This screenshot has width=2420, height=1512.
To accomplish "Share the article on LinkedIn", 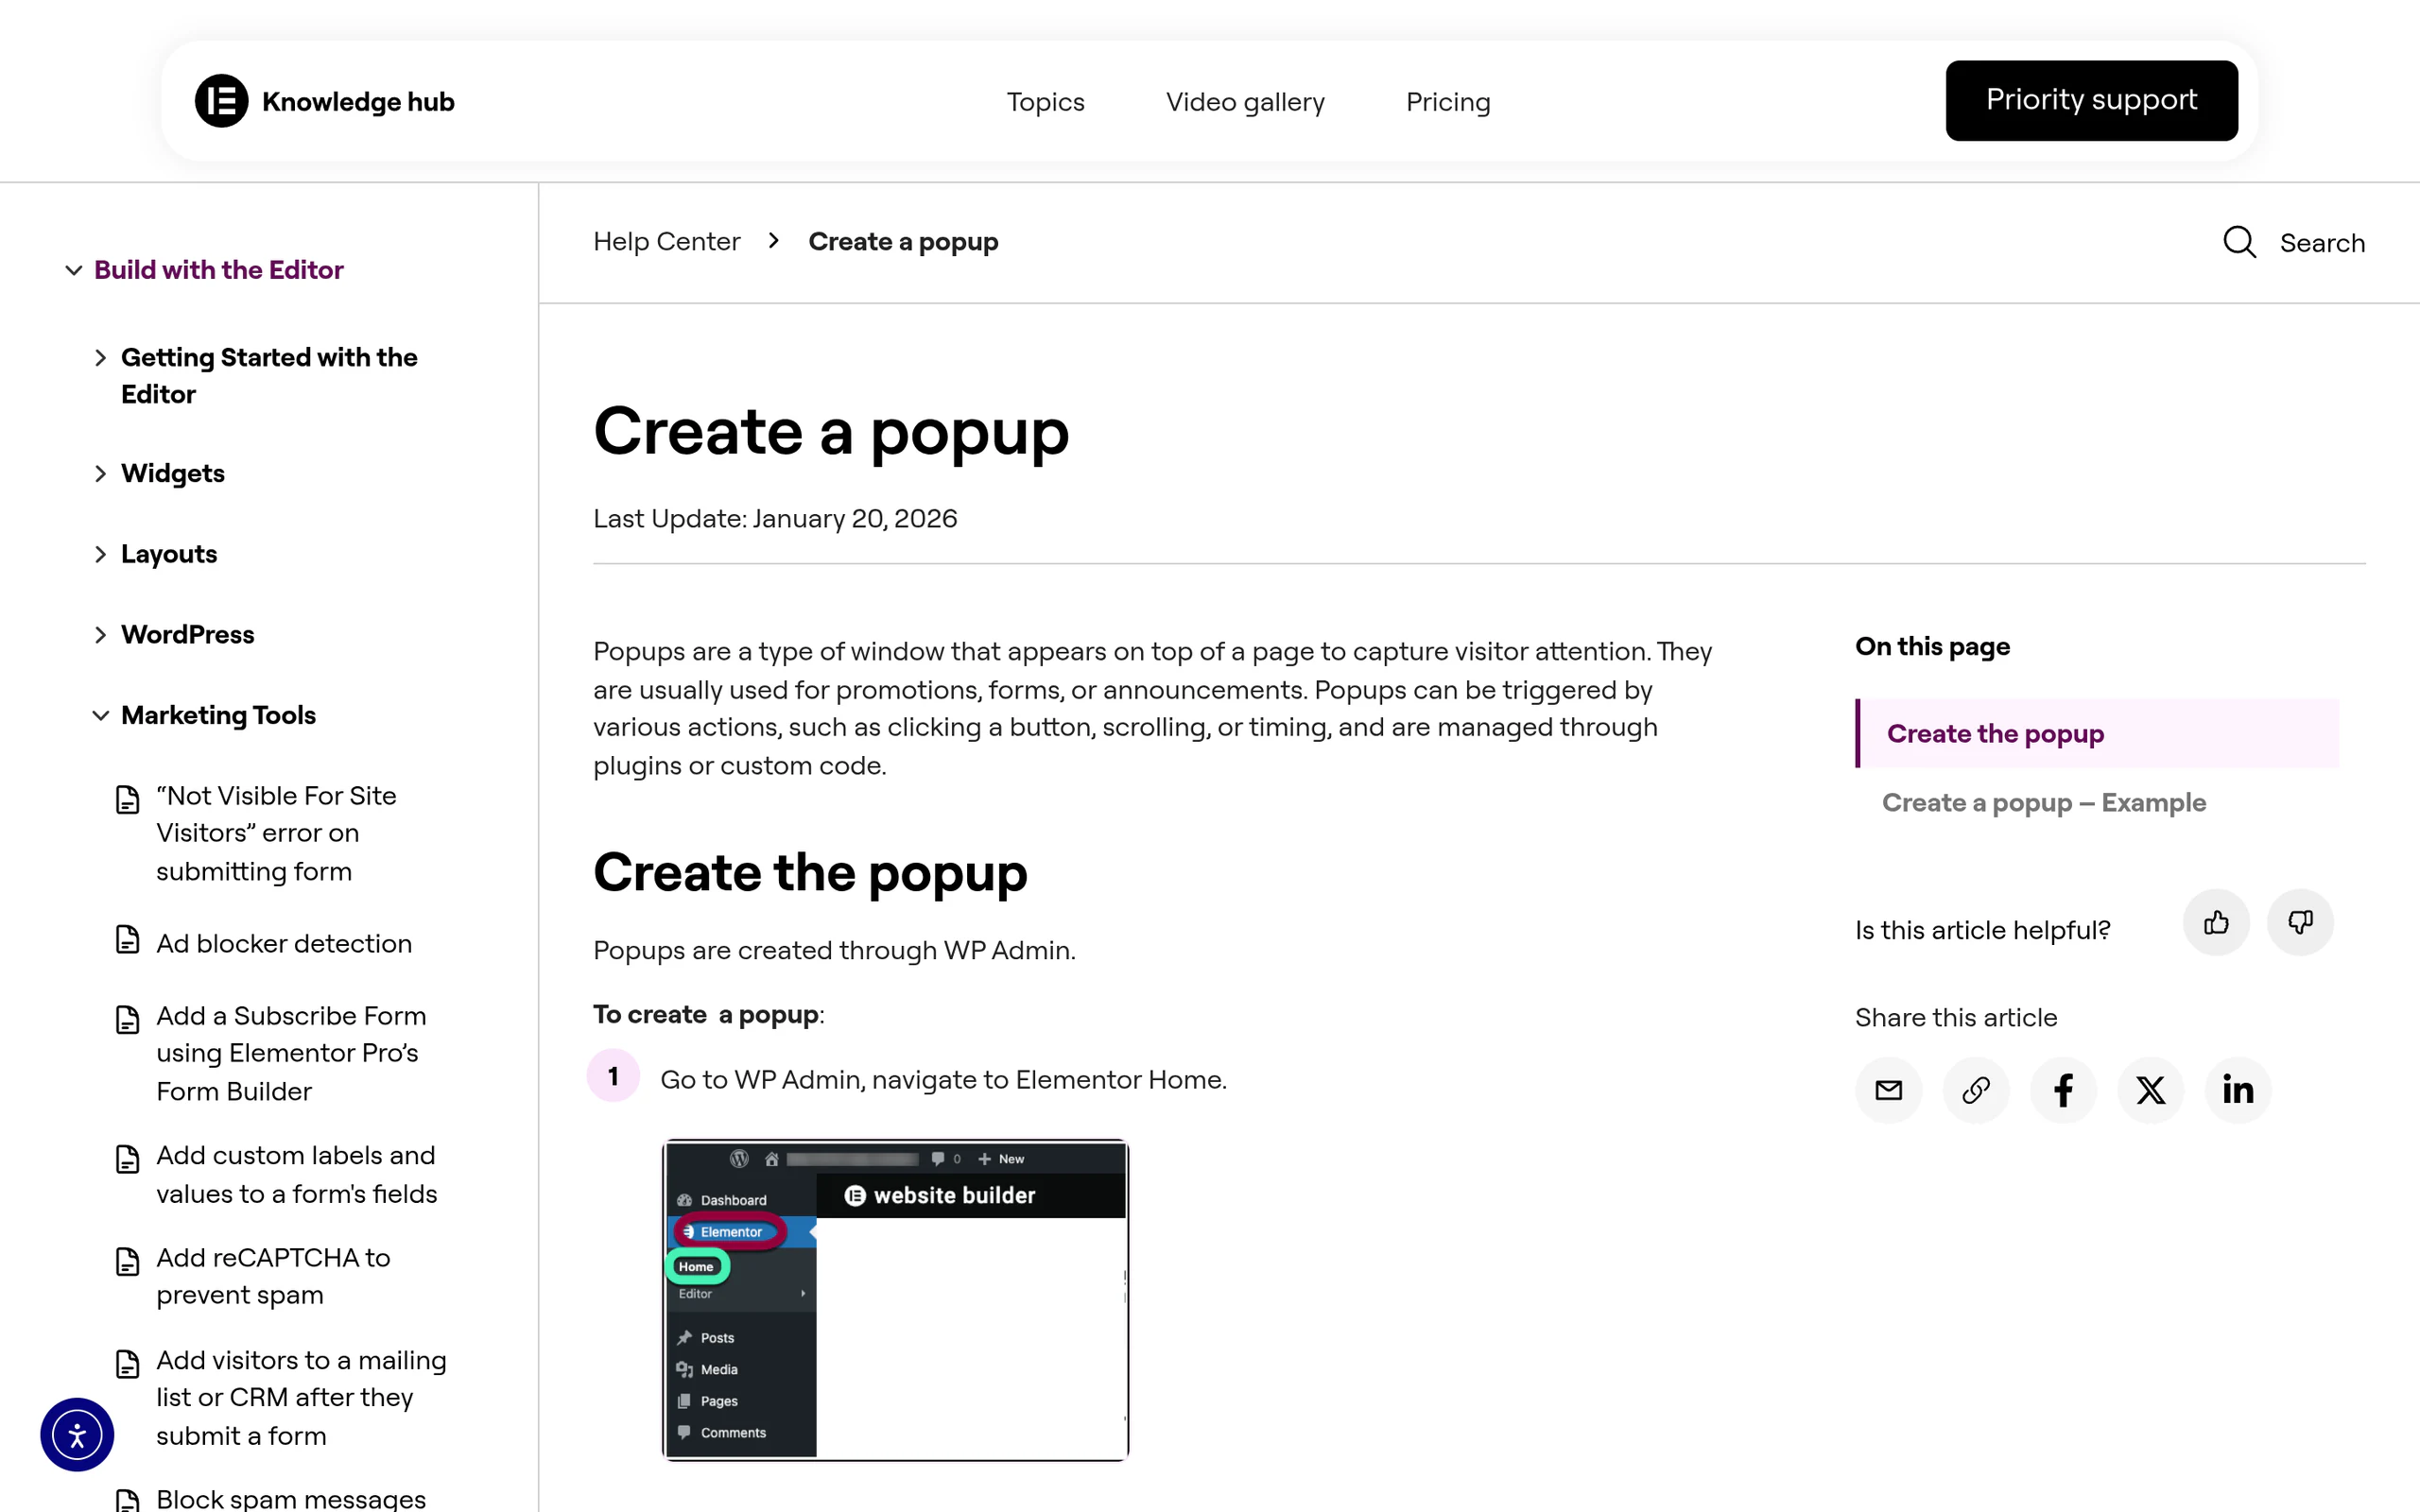I will pos(2238,1090).
